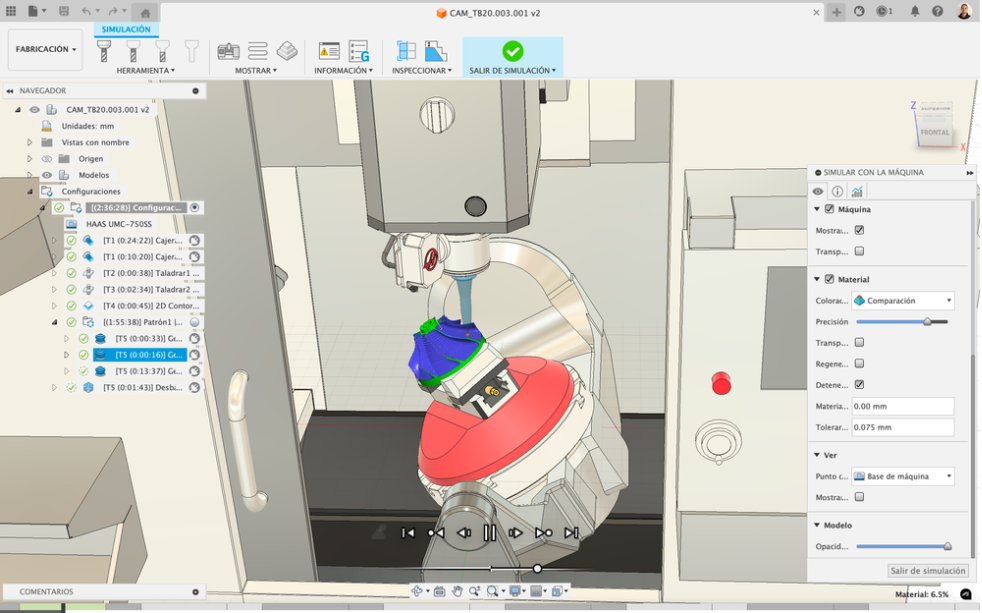
Task: Open the Help question mark icon
Action: pyautogui.click(x=938, y=11)
